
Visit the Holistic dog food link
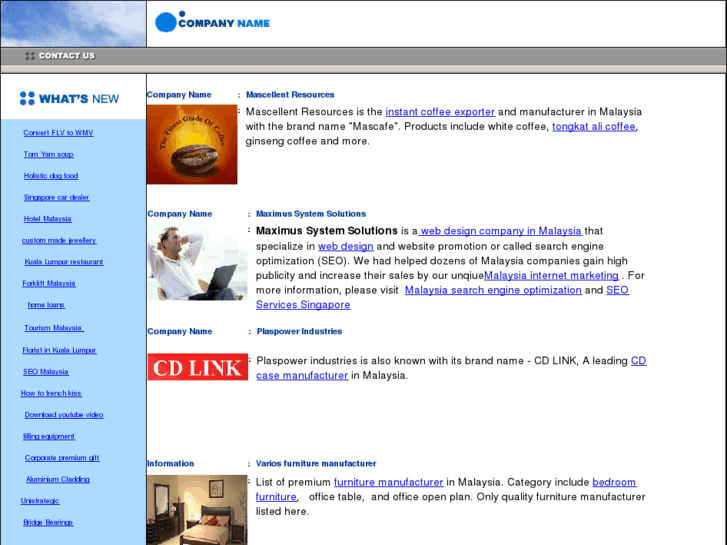(51, 176)
